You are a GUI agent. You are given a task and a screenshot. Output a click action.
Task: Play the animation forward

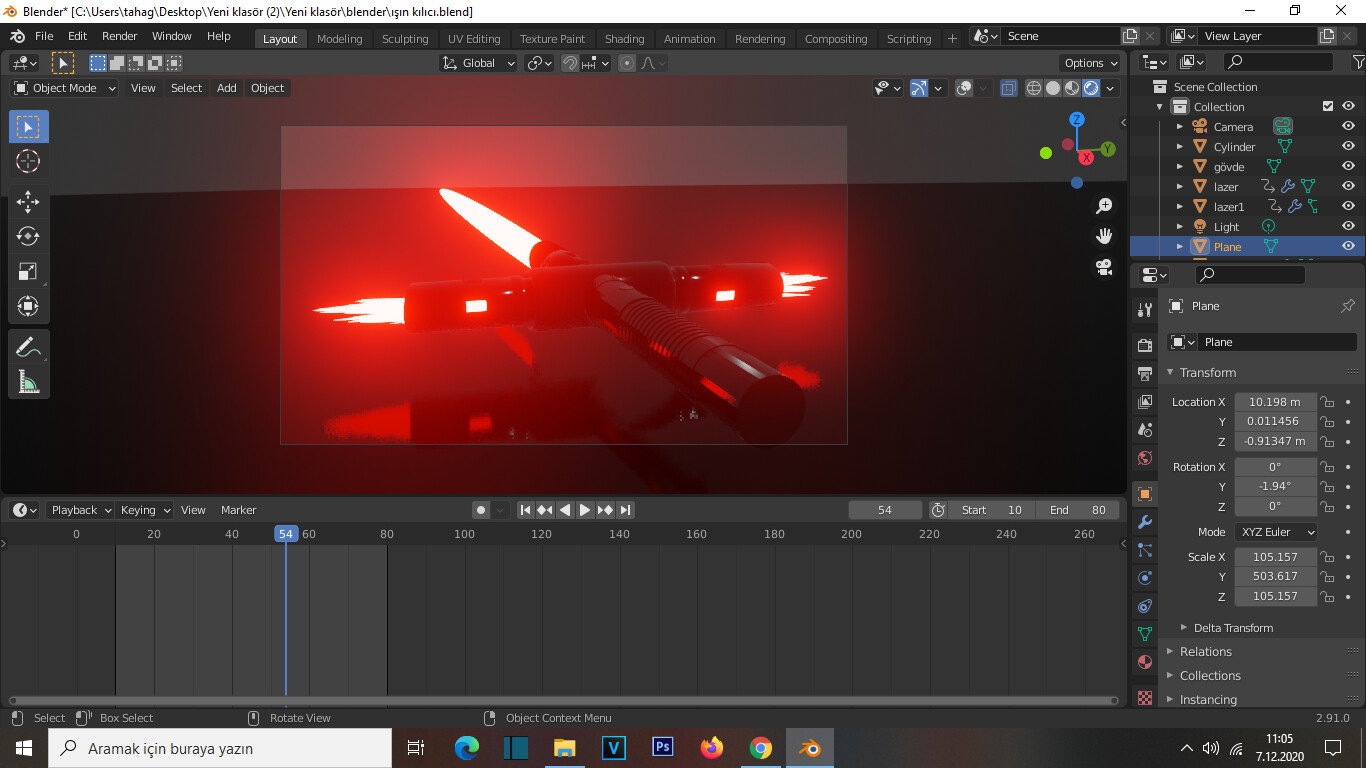coord(585,510)
